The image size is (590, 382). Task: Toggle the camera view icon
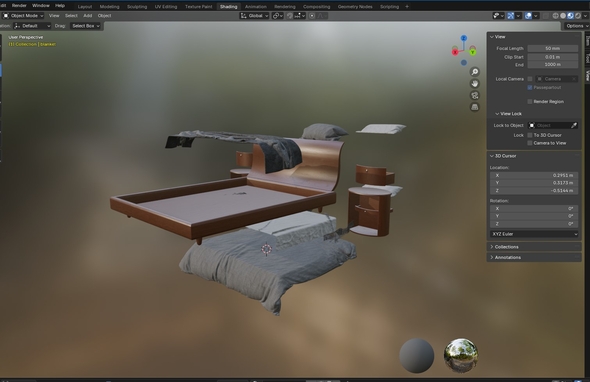coord(475,96)
